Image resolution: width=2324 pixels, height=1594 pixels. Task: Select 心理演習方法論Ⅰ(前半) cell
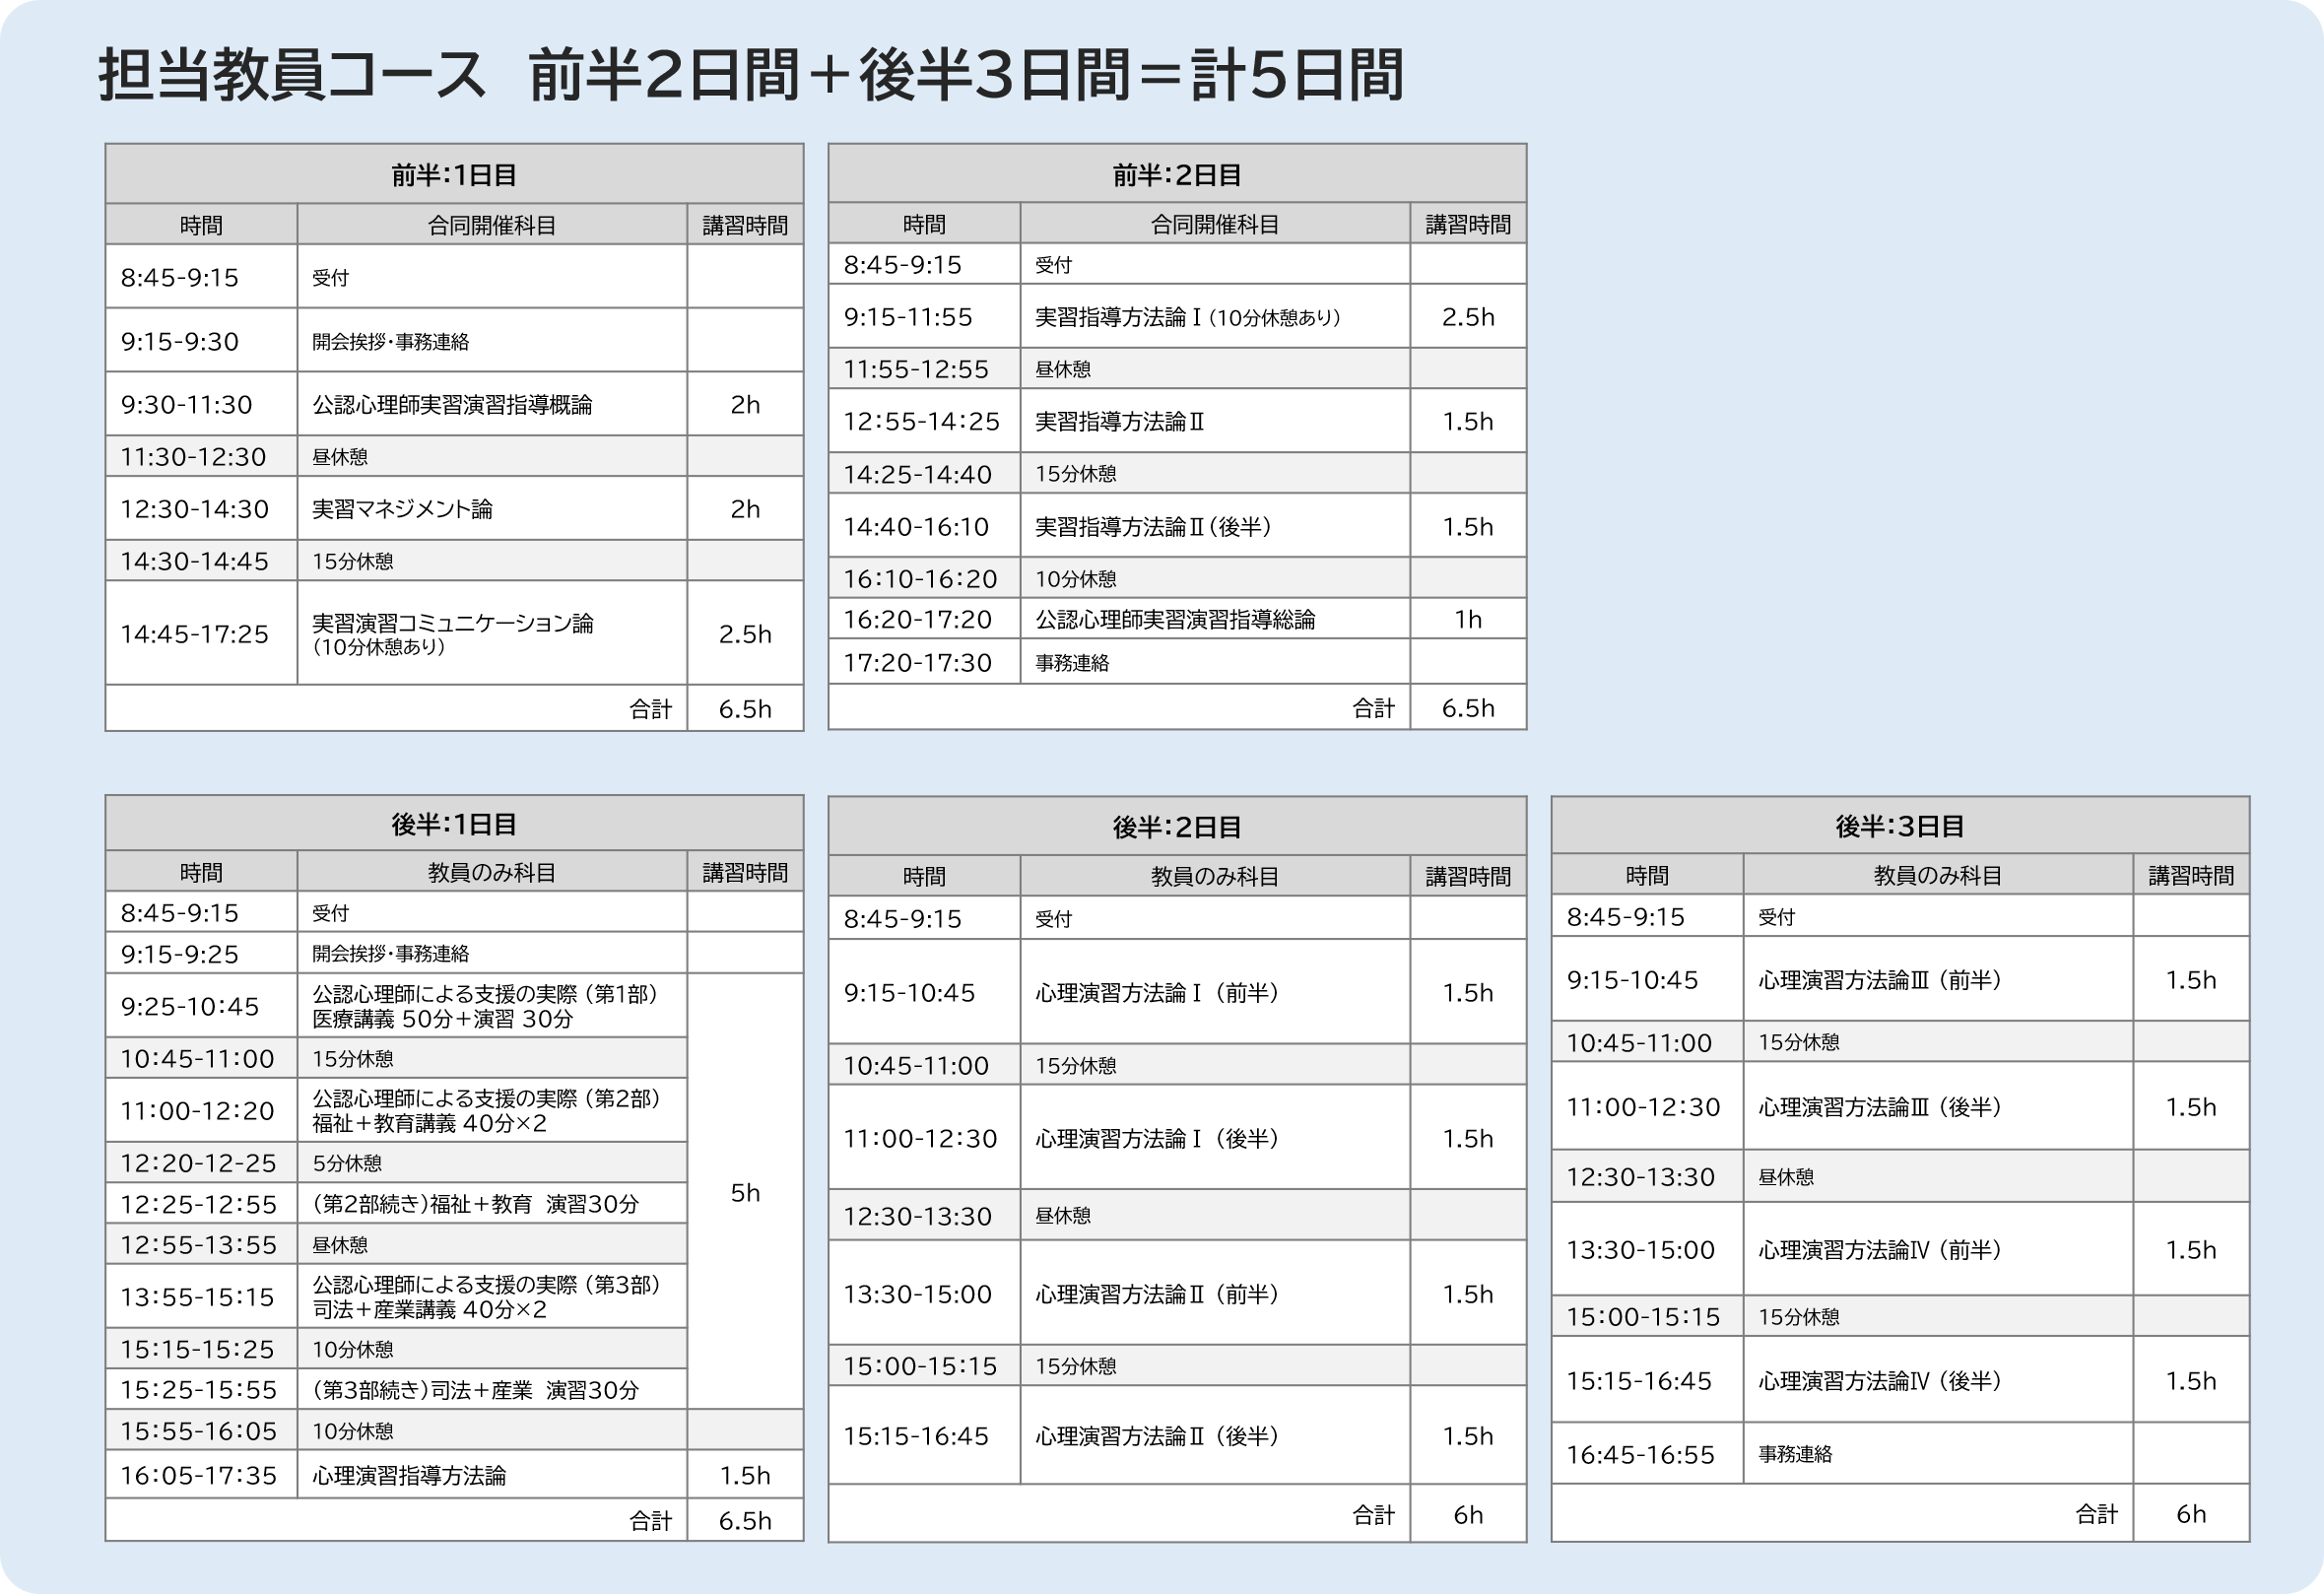coord(1215,992)
